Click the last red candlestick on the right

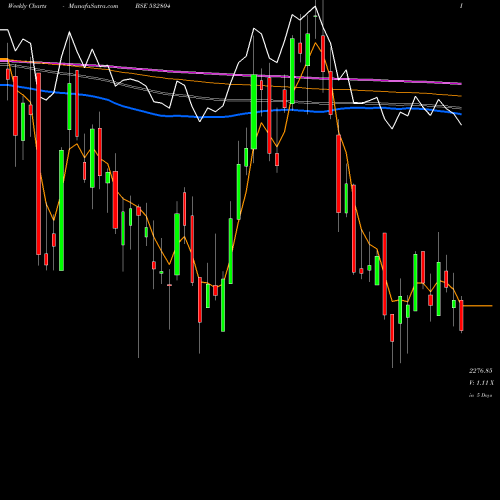tap(461, 315)
